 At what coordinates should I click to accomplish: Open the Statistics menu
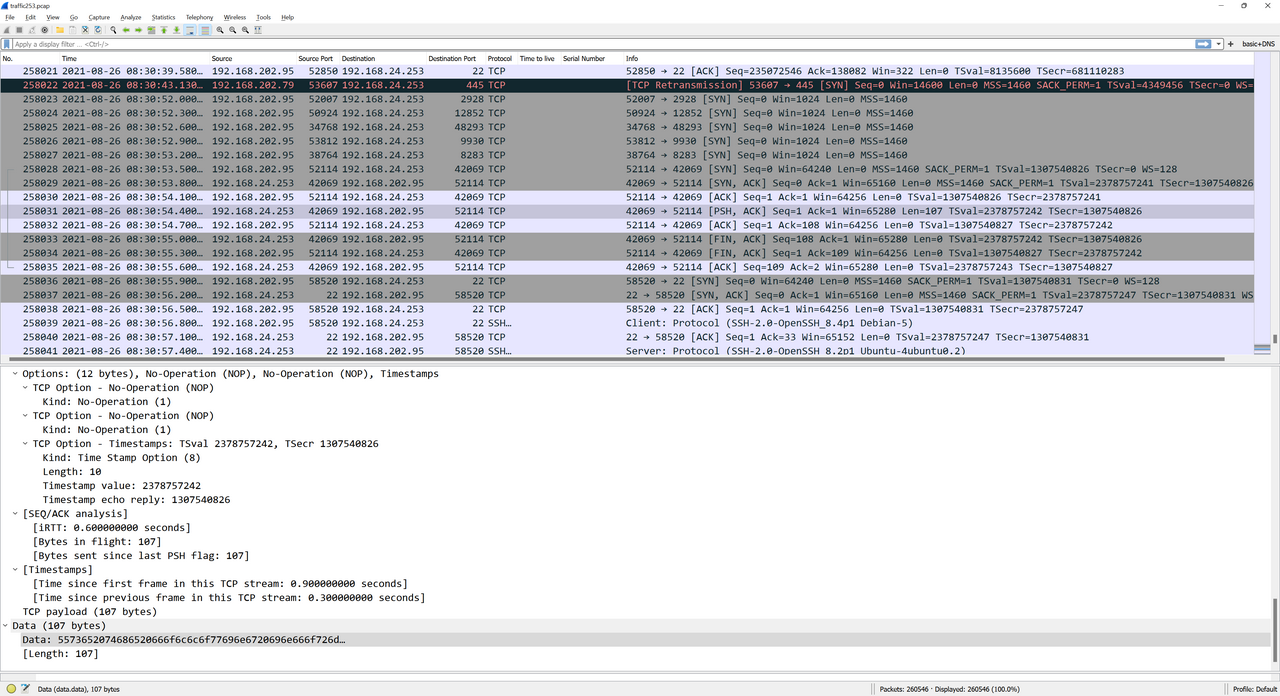[163, 17]
